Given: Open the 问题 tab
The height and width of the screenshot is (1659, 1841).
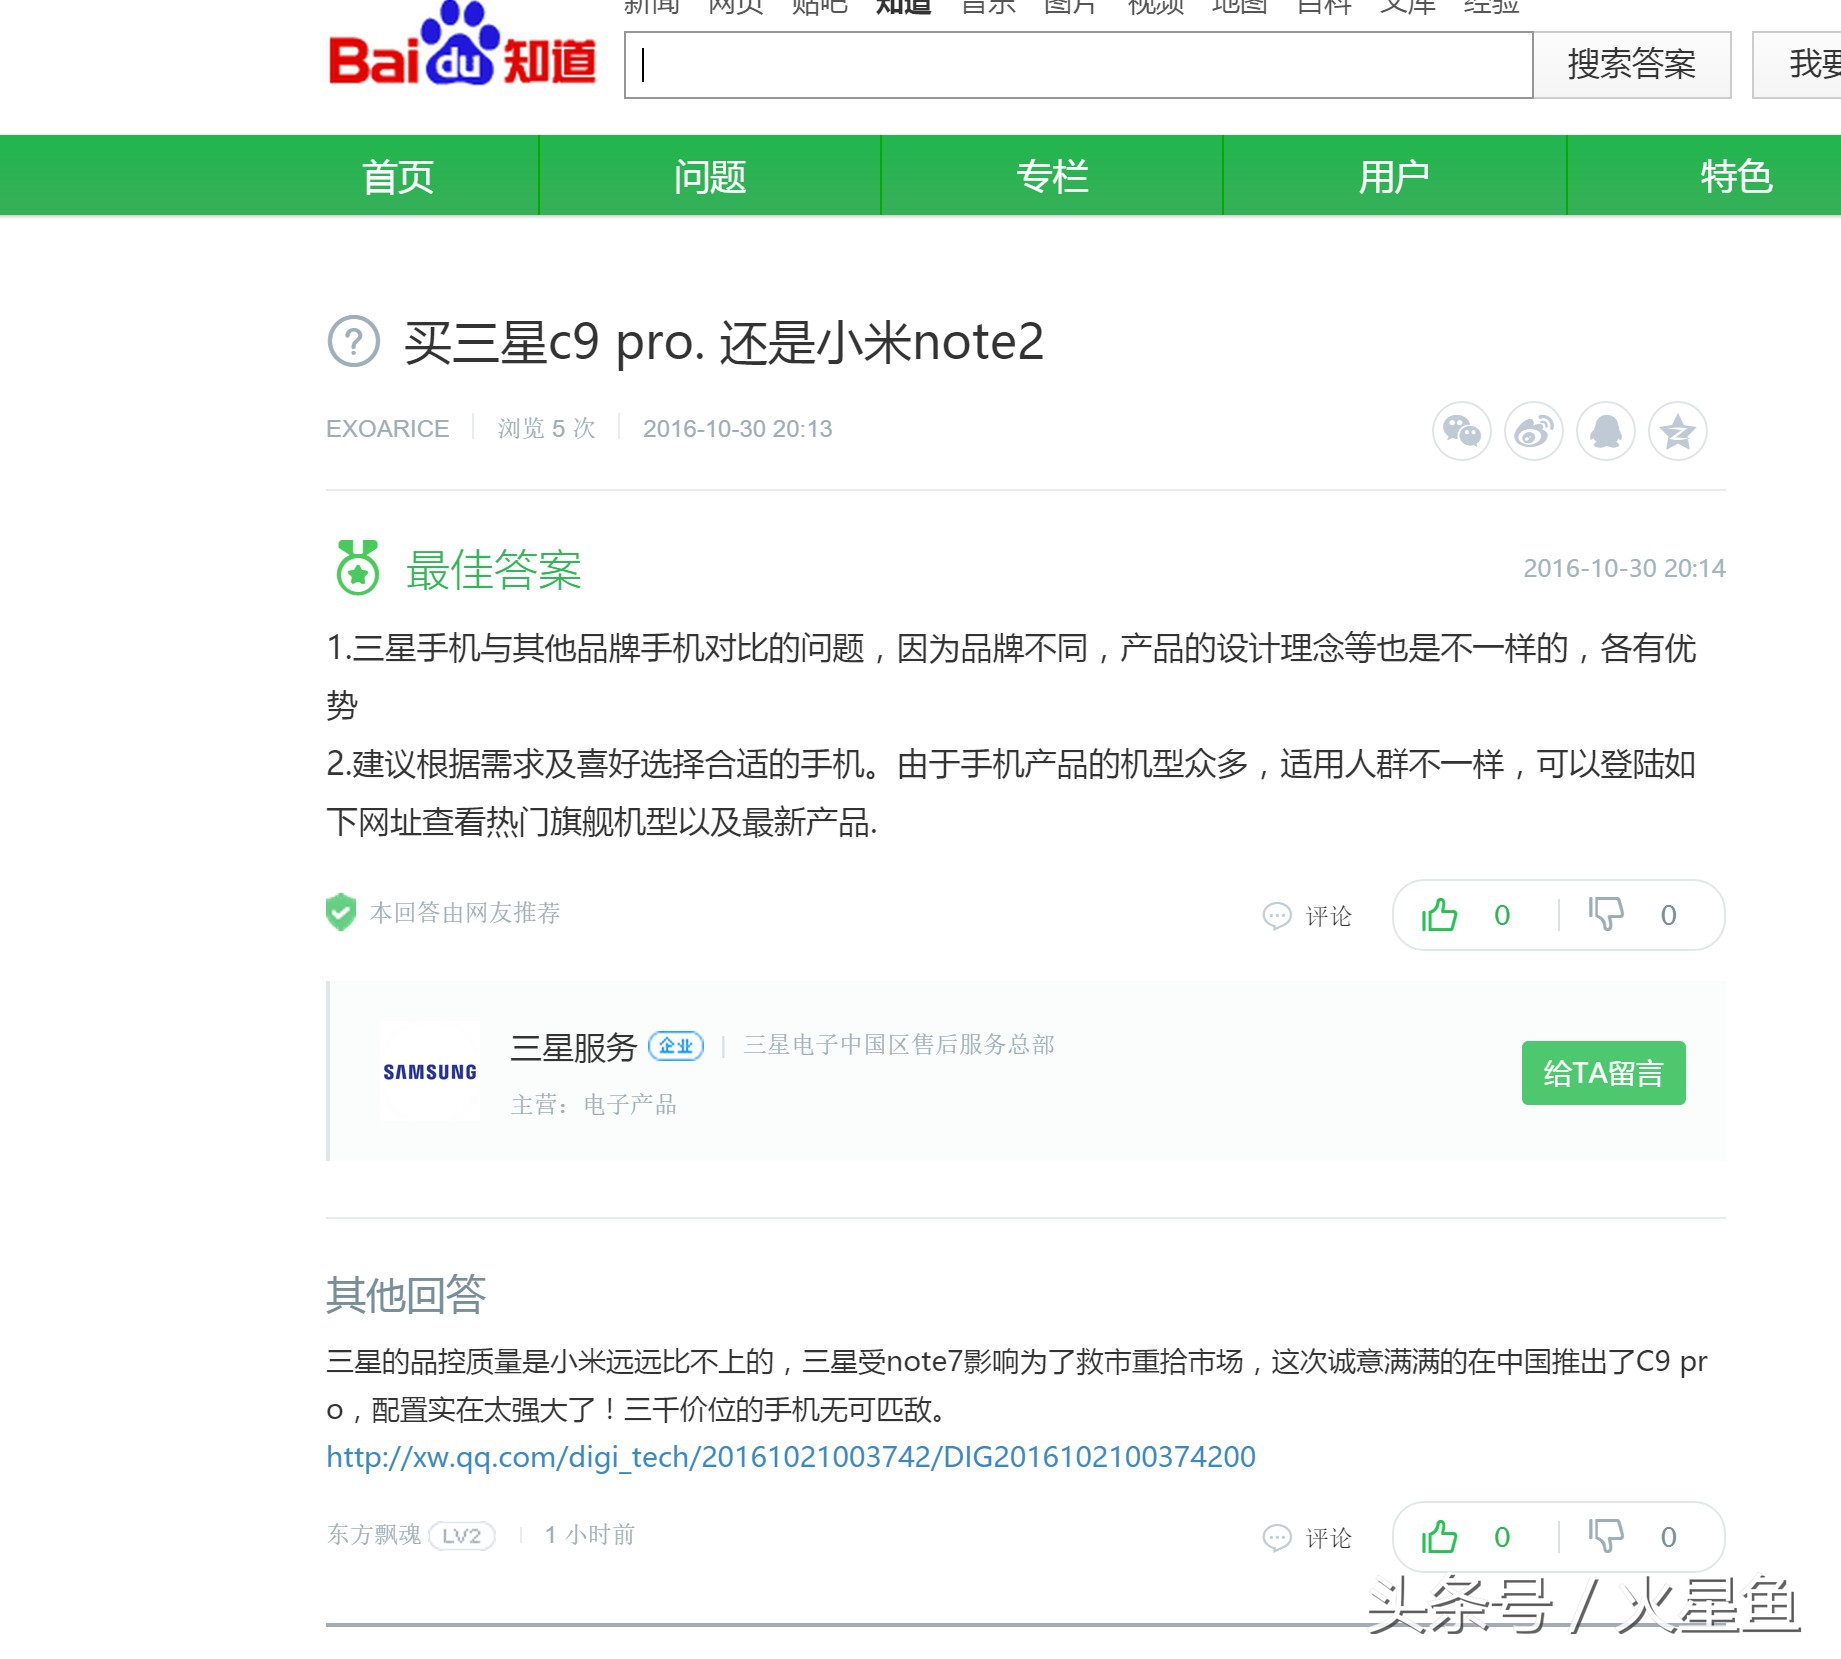Looking at the screenshot, I should coord(710,176).
